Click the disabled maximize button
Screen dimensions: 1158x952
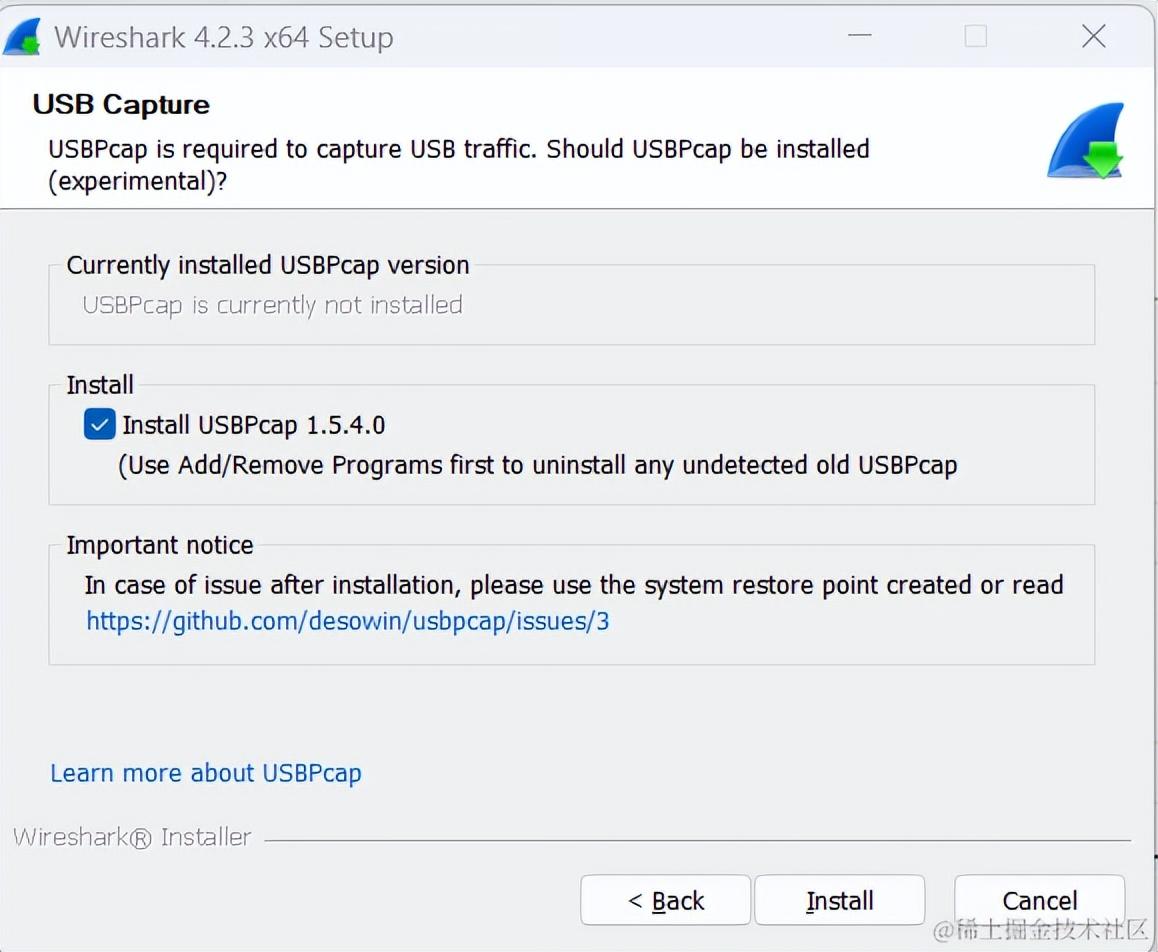976,35
